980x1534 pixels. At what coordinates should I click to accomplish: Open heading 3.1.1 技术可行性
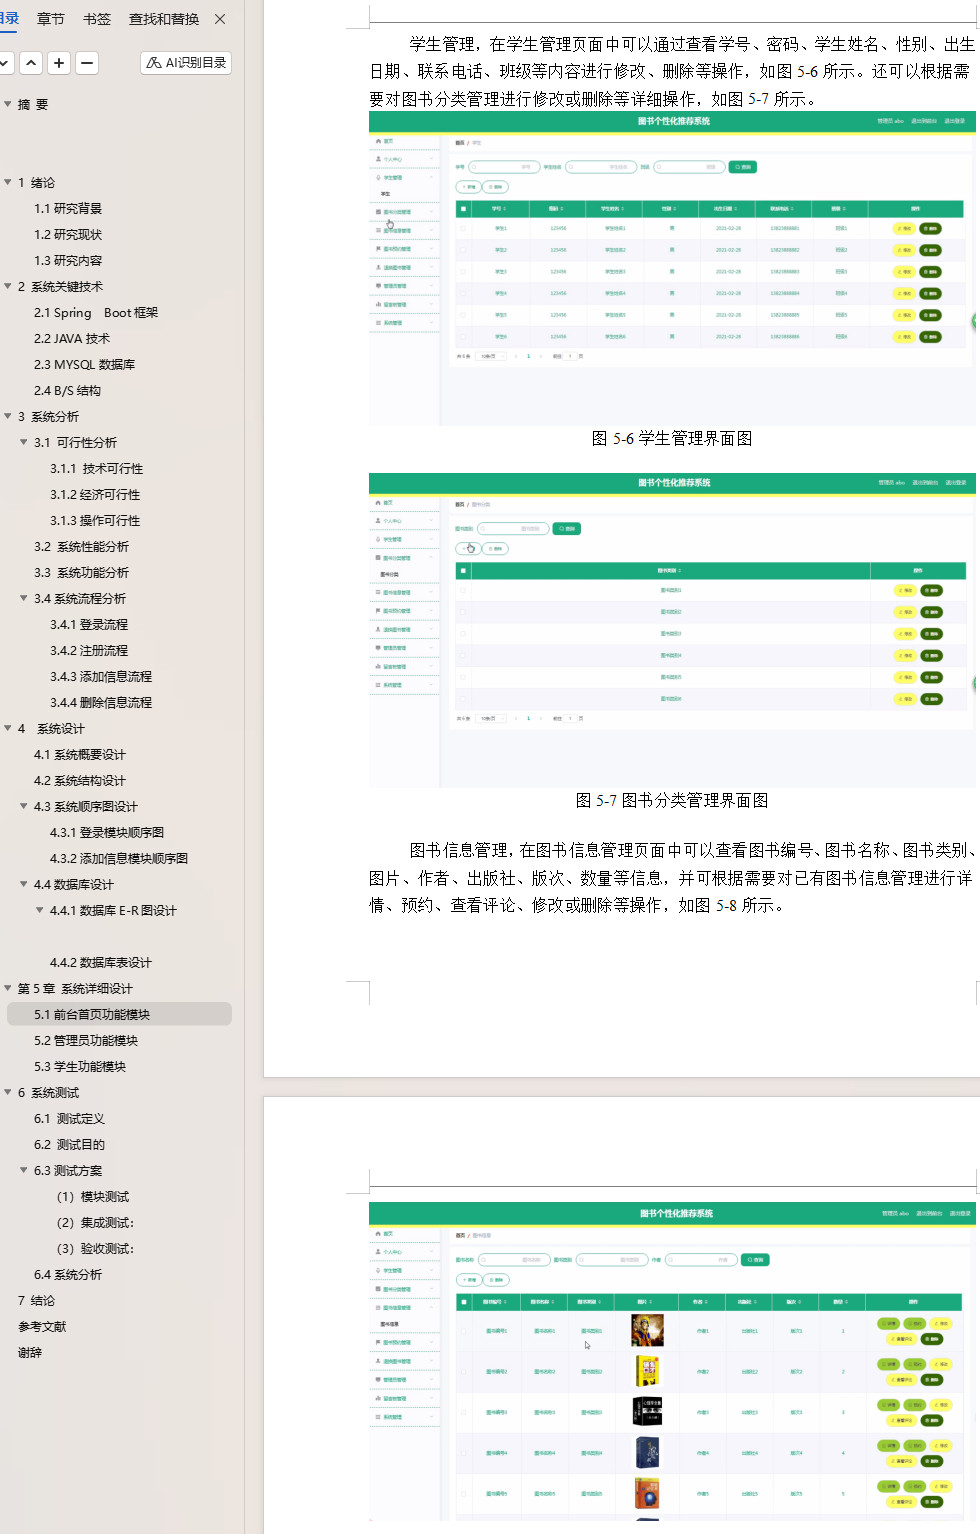[96, 468]
